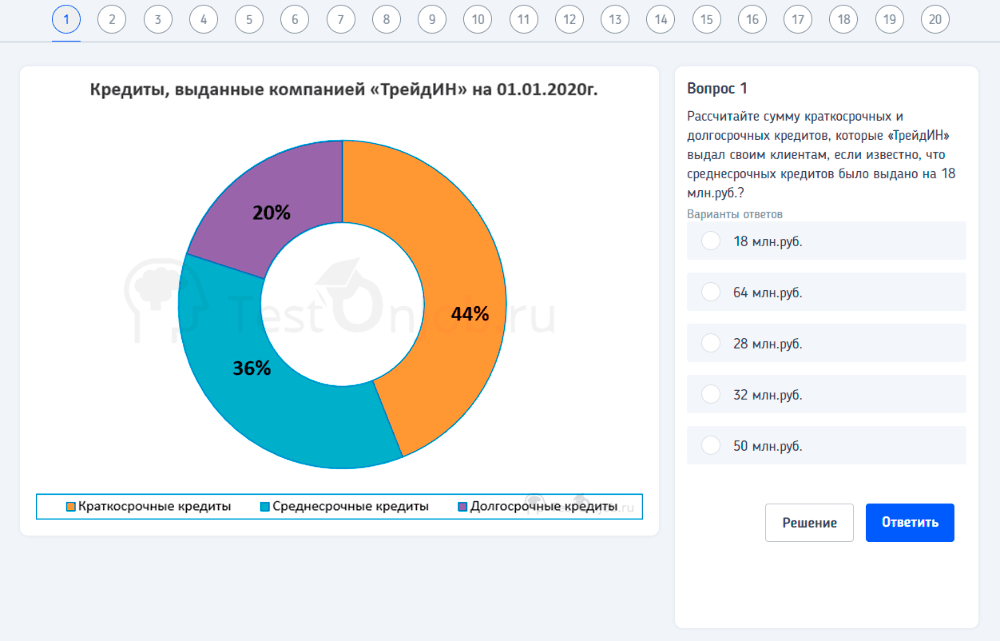Click the purple 20% chart segment

(x=274, y=210)
